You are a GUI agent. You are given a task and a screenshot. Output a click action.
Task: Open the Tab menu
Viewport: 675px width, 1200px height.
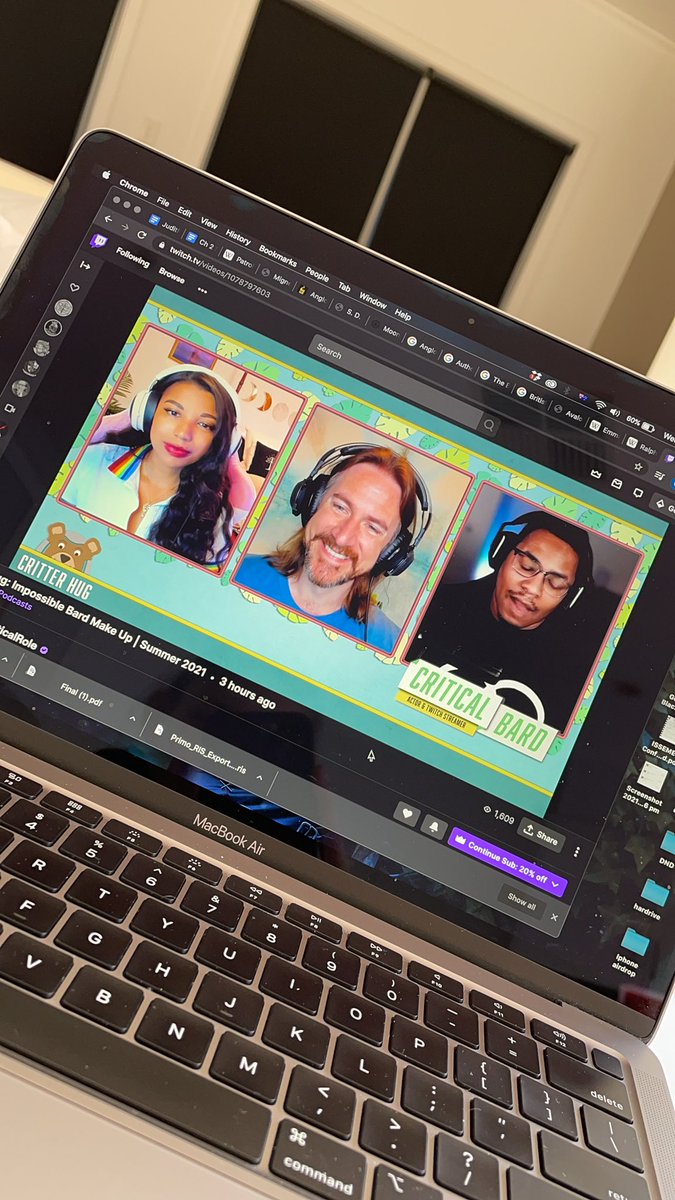[x=344, y=286]
